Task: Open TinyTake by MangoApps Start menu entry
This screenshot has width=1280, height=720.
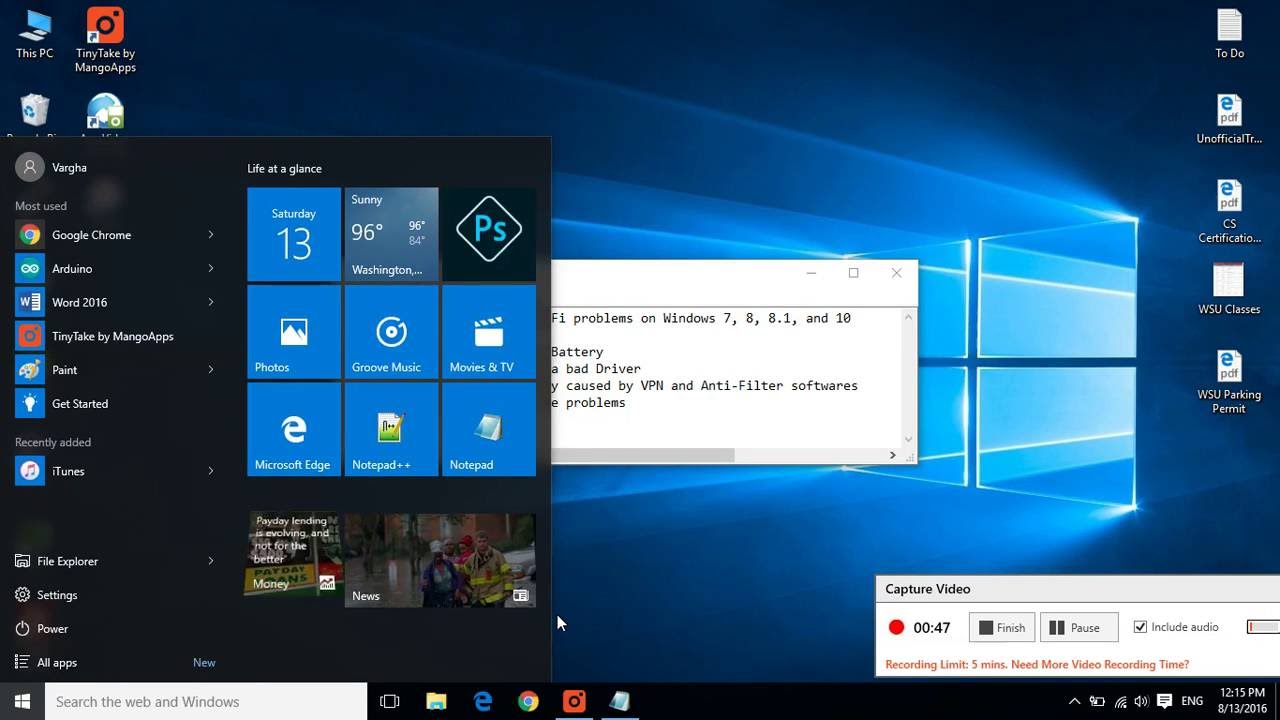Action: 115,336
